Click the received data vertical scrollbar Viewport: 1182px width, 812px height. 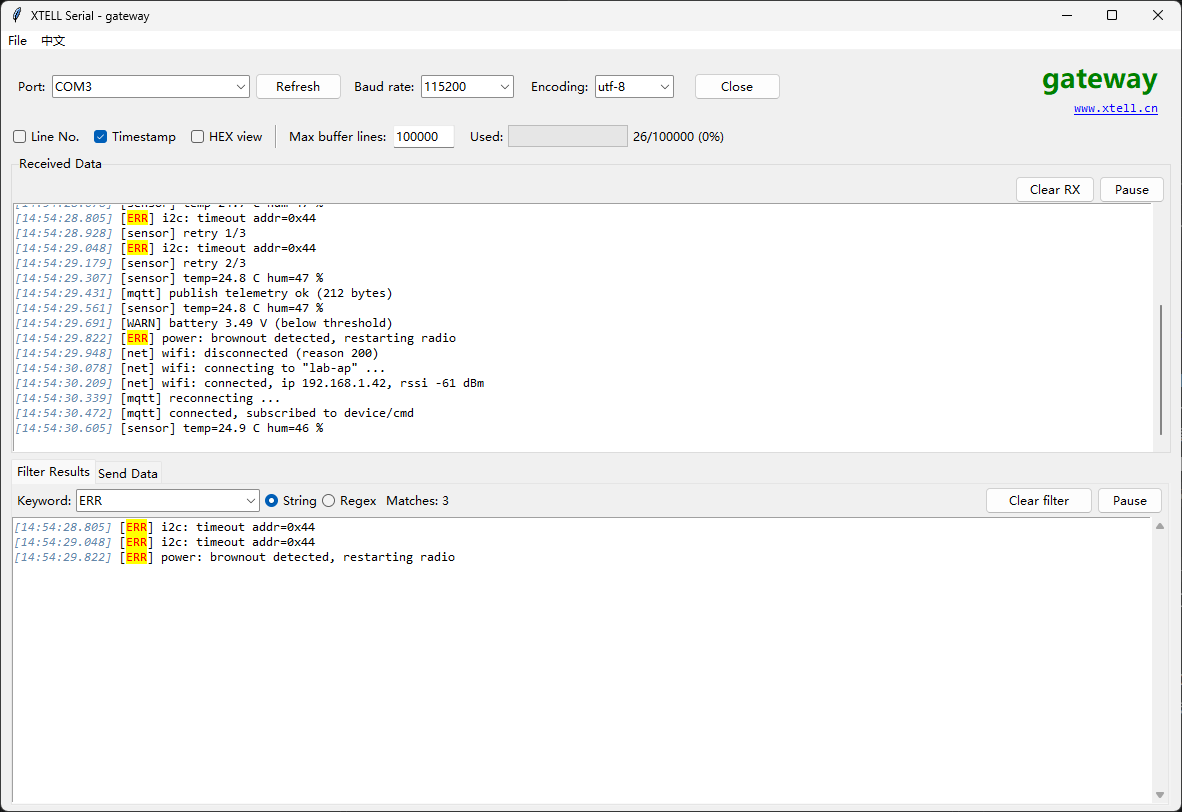[x=1161, y=369]
